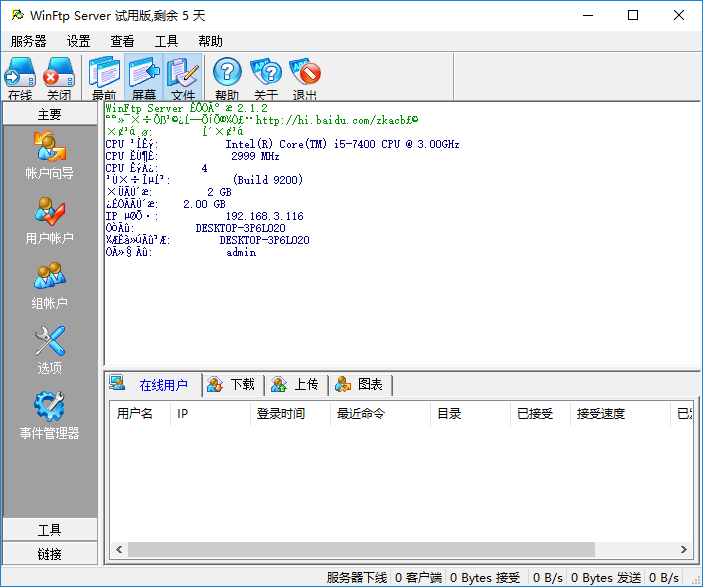Open 事件管理器 event manager
This screenshot has width=703, height=587.
pos(49,415)
